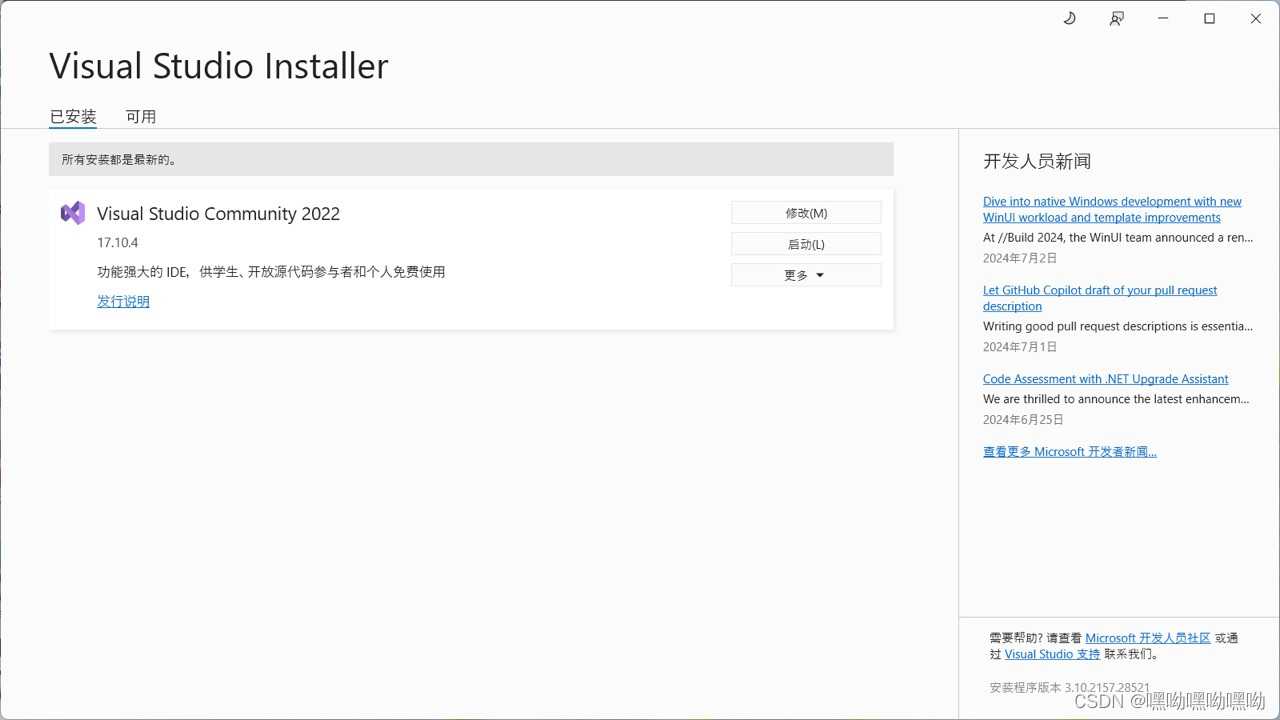Select the Visual Studio Community 2022 title text

(x=218, y=213)
